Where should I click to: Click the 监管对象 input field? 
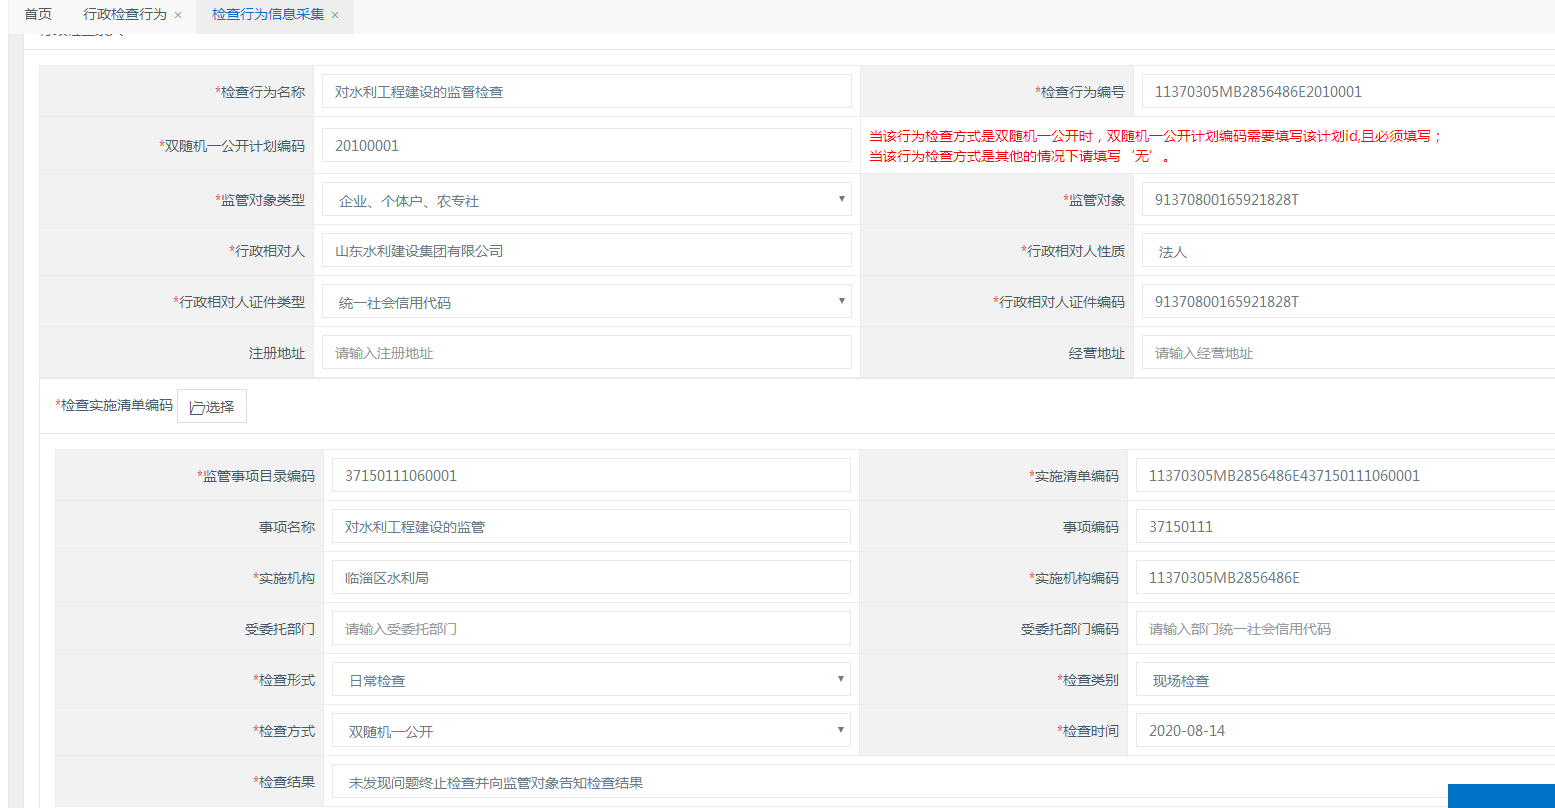click(x=1348, y=200)
